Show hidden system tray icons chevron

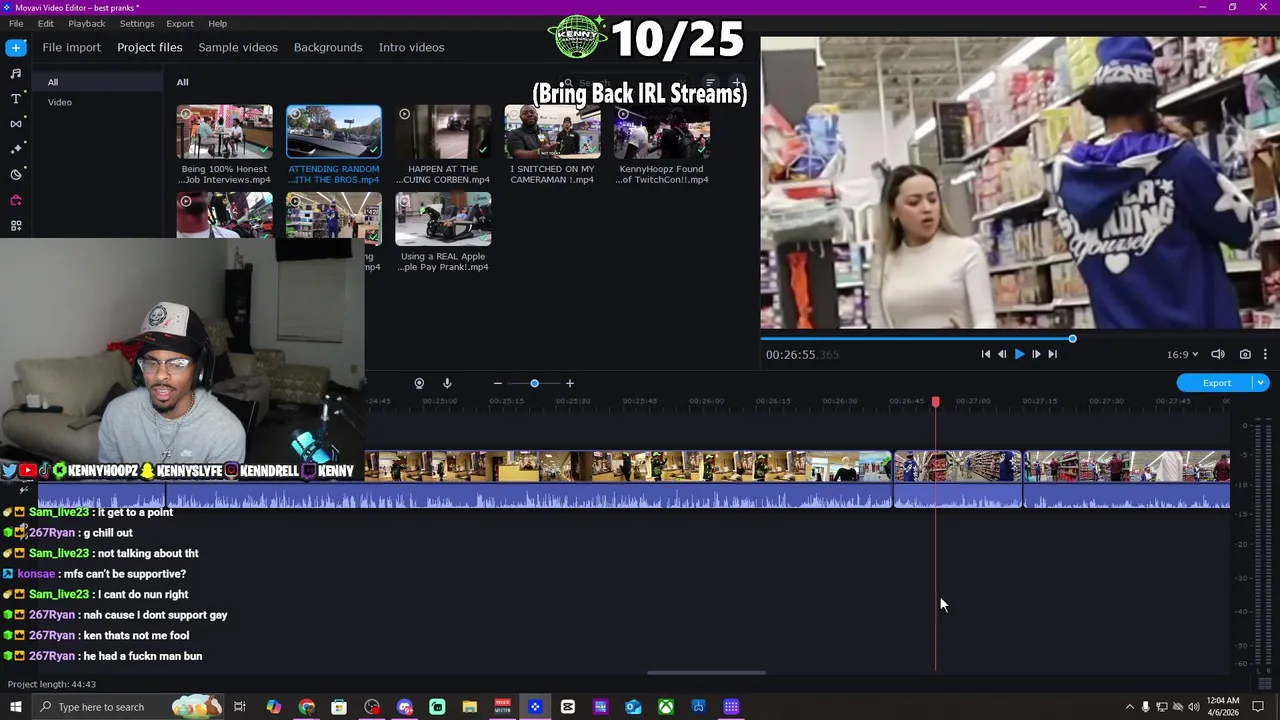(x=1130, y=707)
